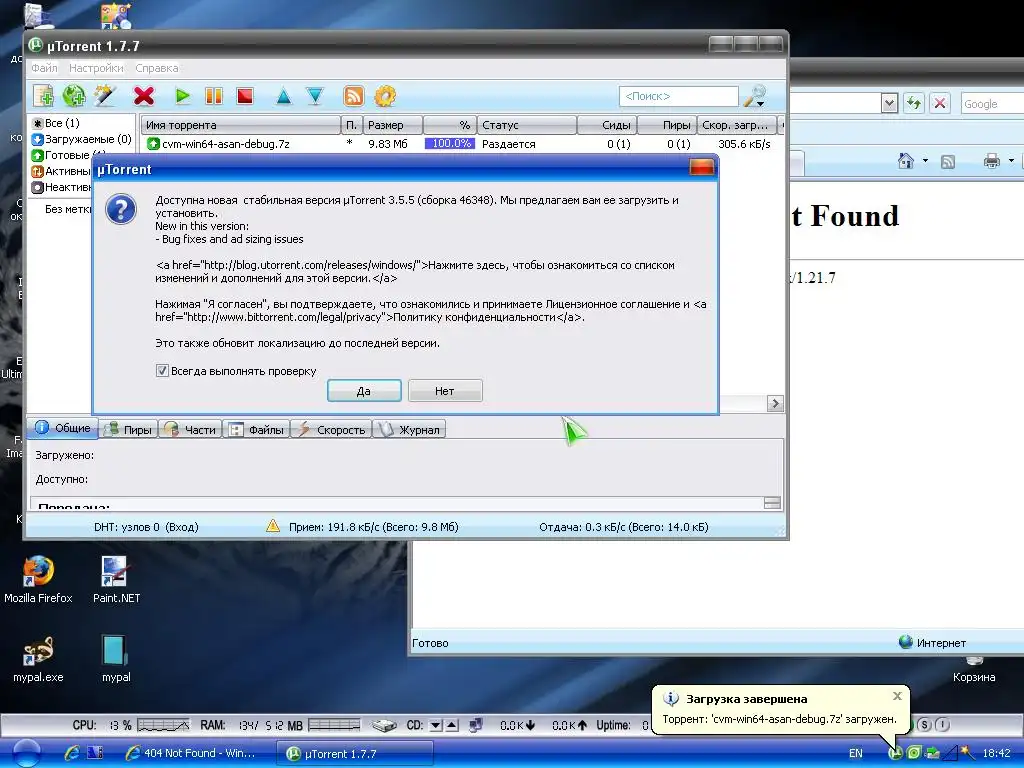Open the Настройки menu

96,68
